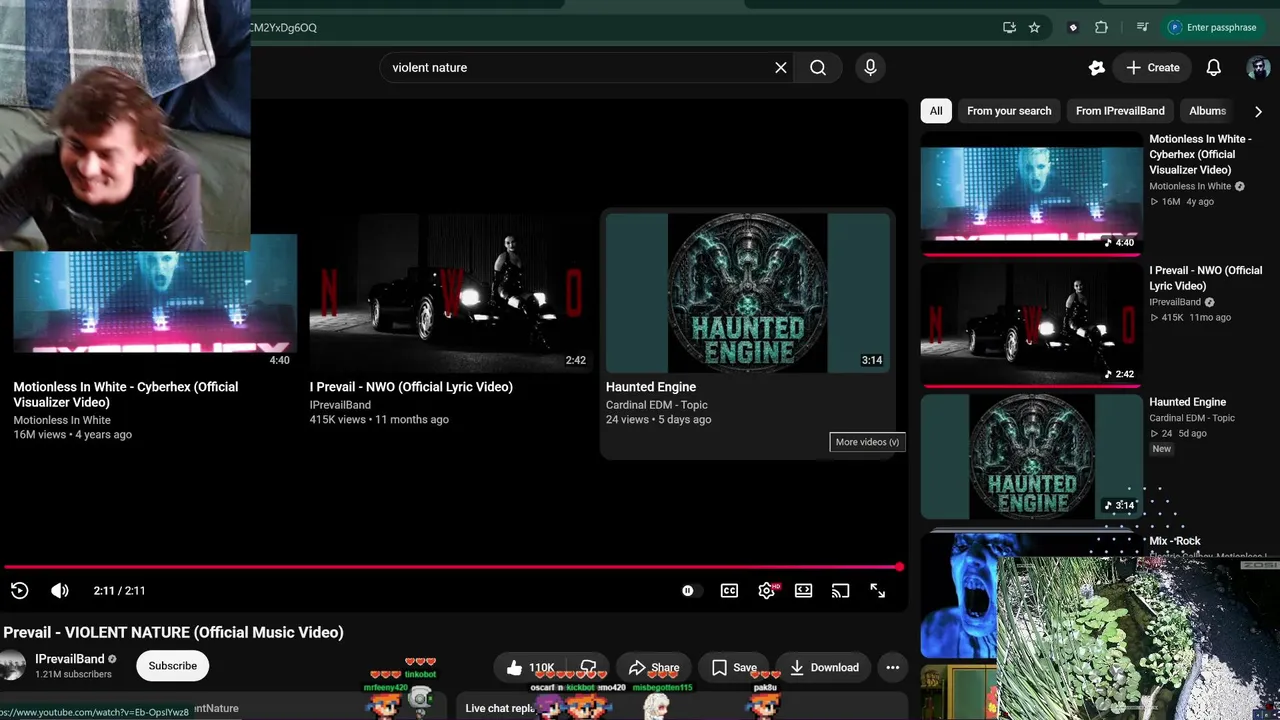Click the red video progress bar
The height and width of the screenshot is (720, 1280).
452,567
